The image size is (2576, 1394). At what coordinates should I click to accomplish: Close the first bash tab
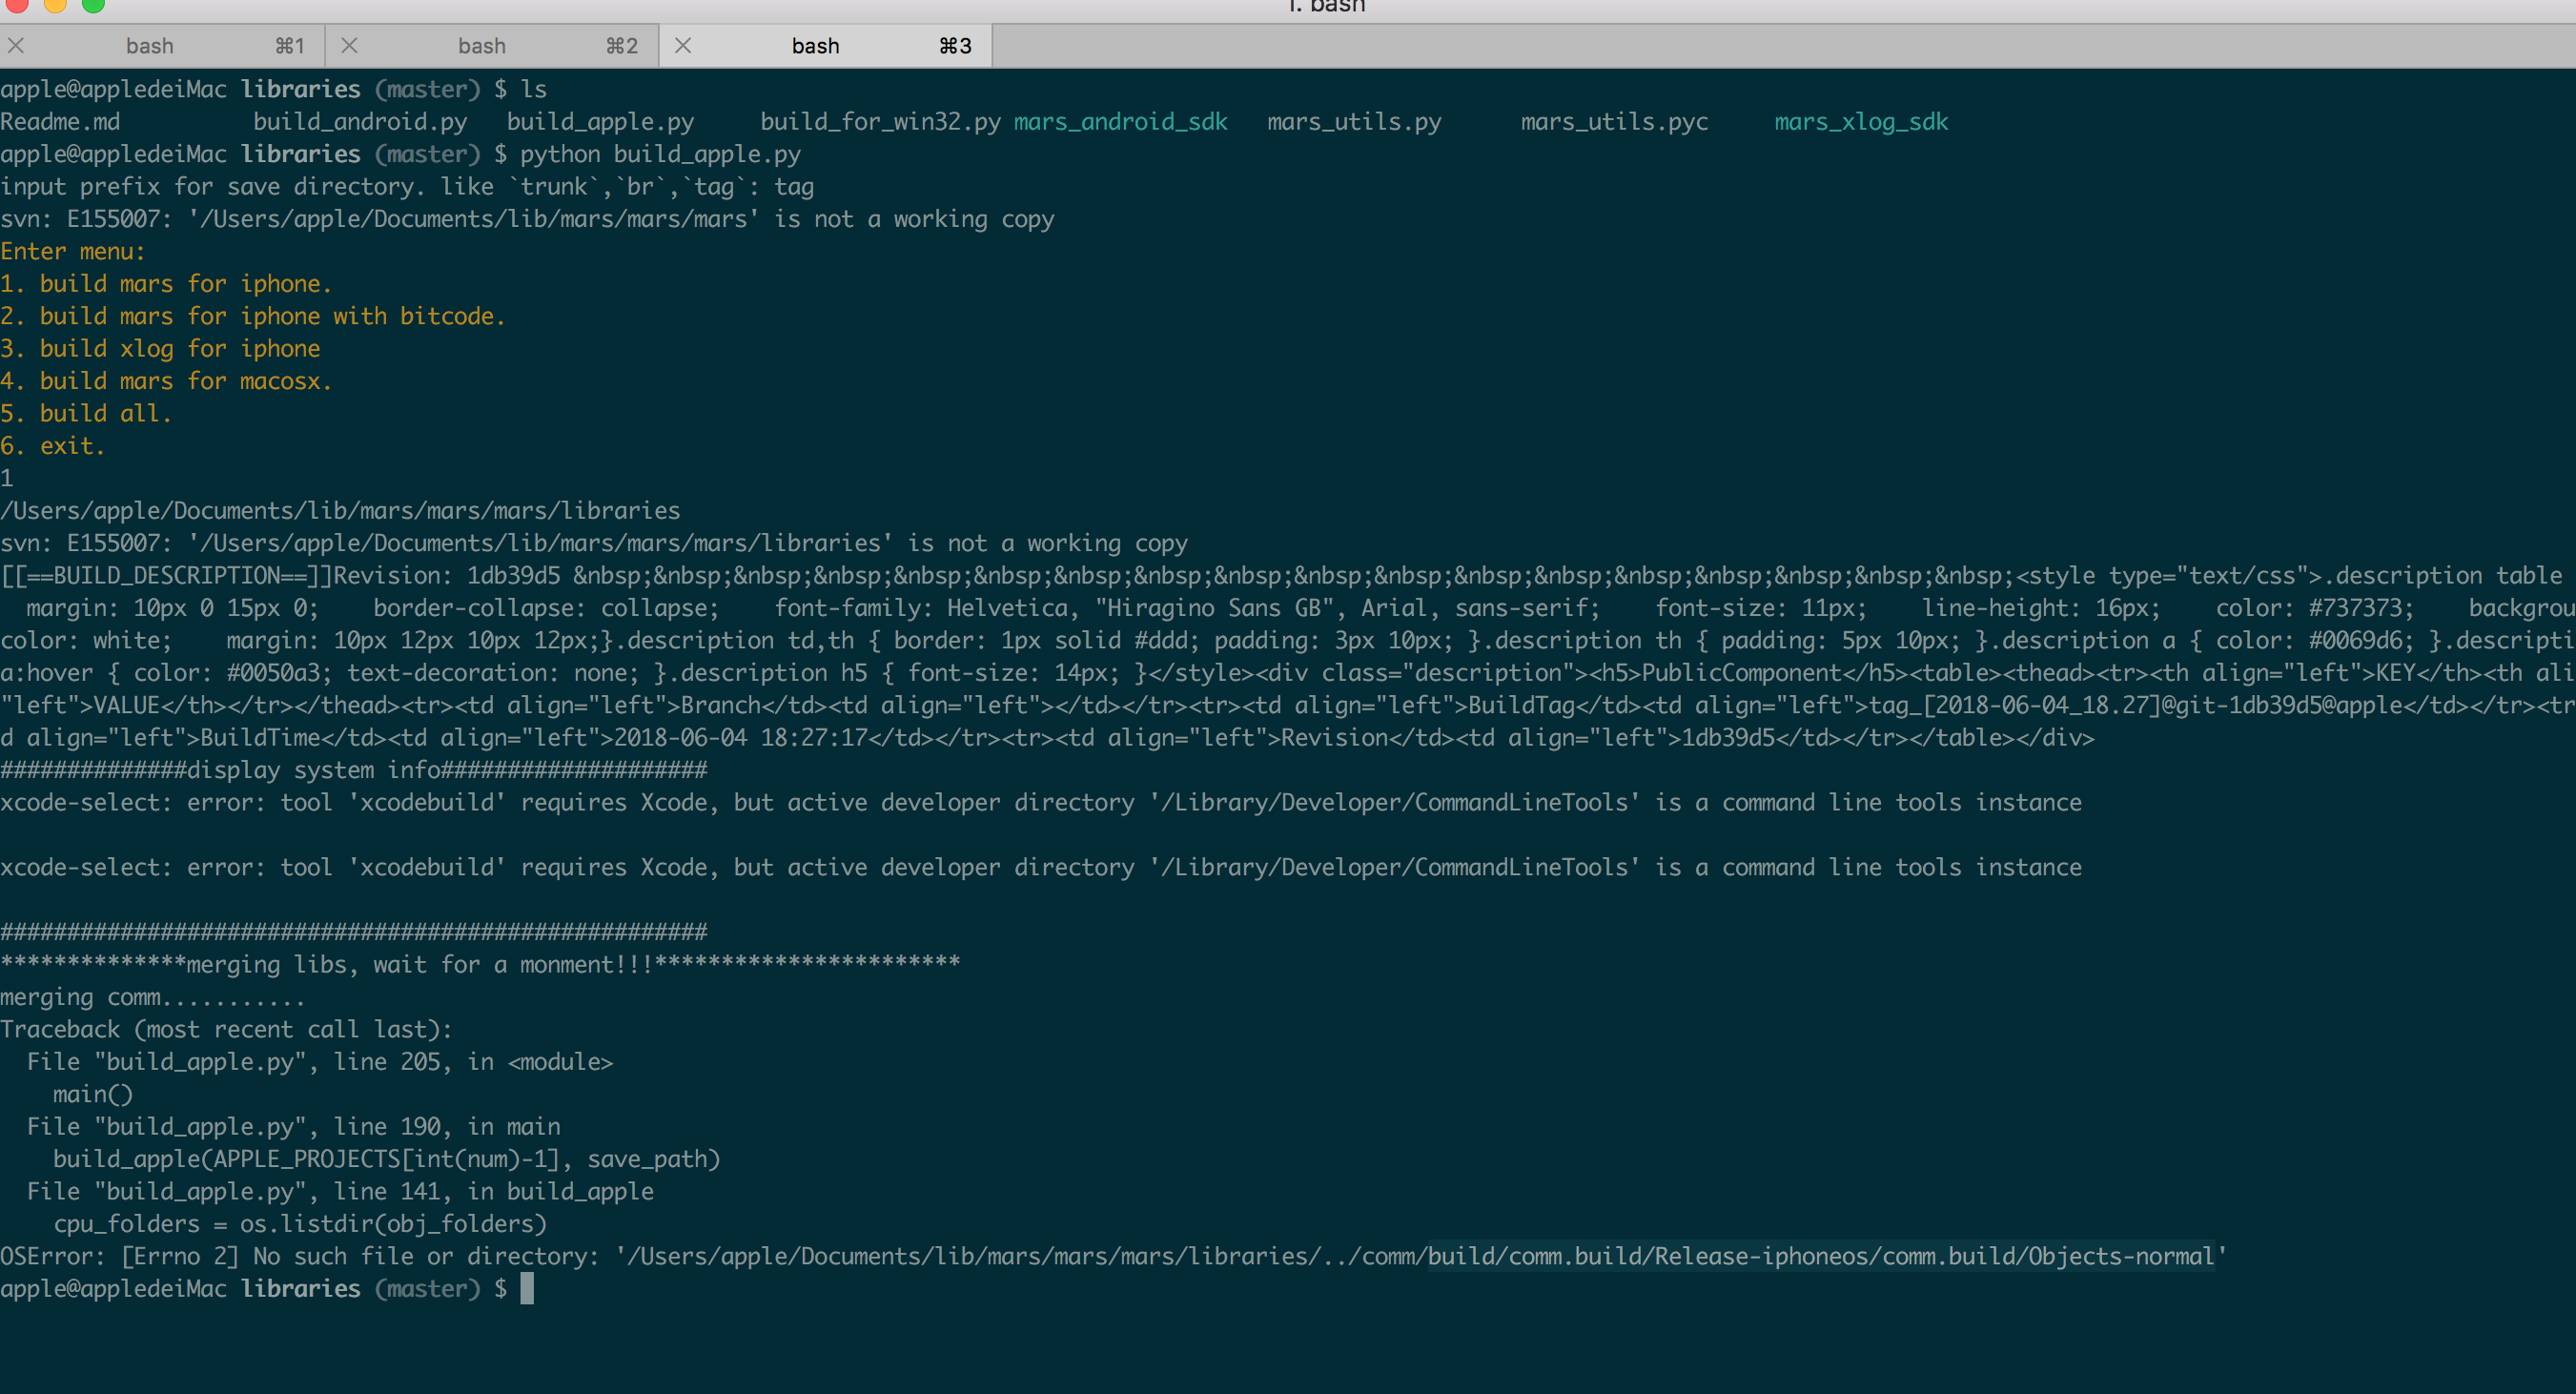[16, 45]
